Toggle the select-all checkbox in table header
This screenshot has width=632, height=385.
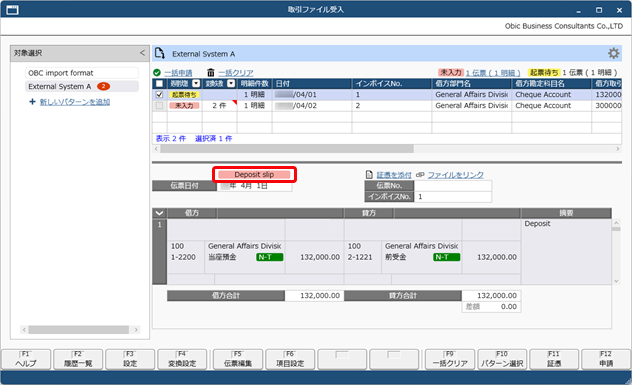click(160, 83)
